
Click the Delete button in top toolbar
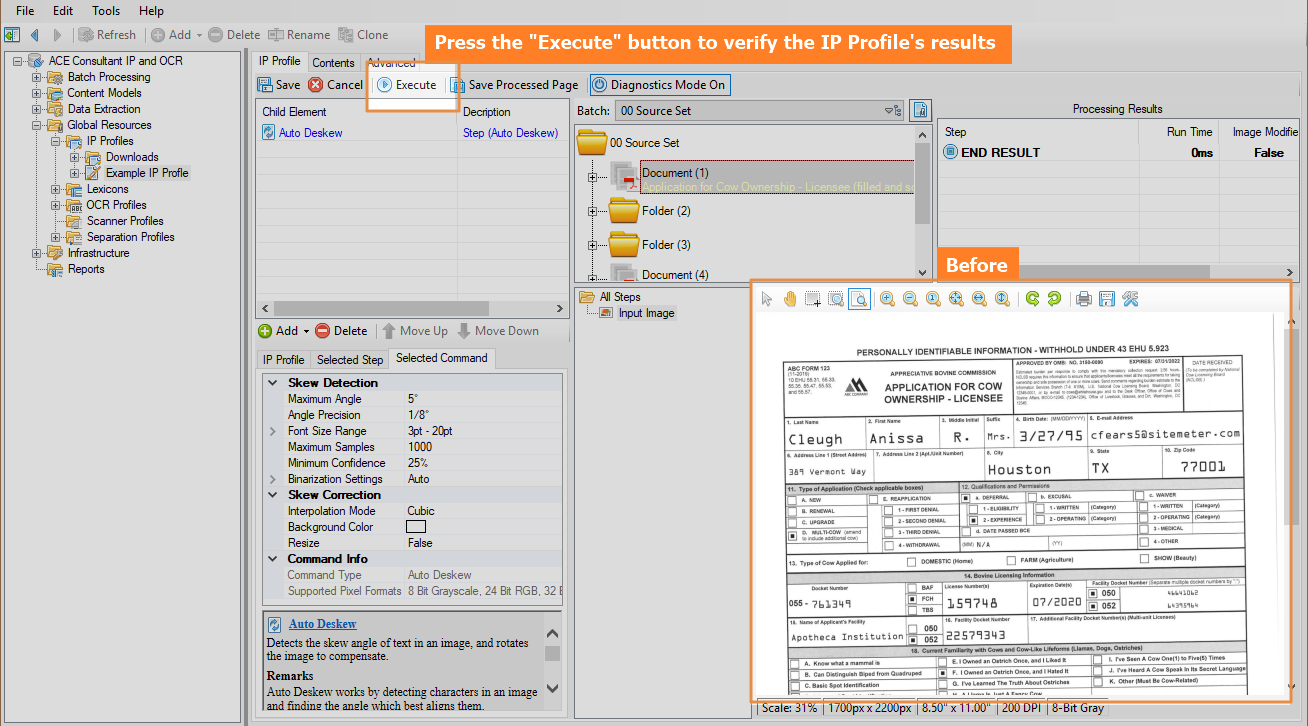pos(234,35)
